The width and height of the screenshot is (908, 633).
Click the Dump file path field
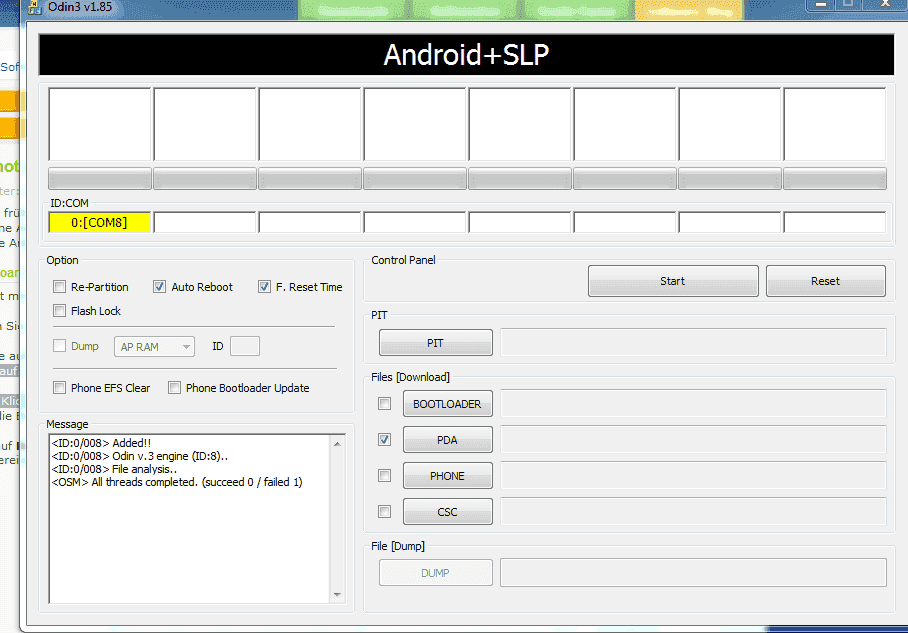click(x=693, y=572)
